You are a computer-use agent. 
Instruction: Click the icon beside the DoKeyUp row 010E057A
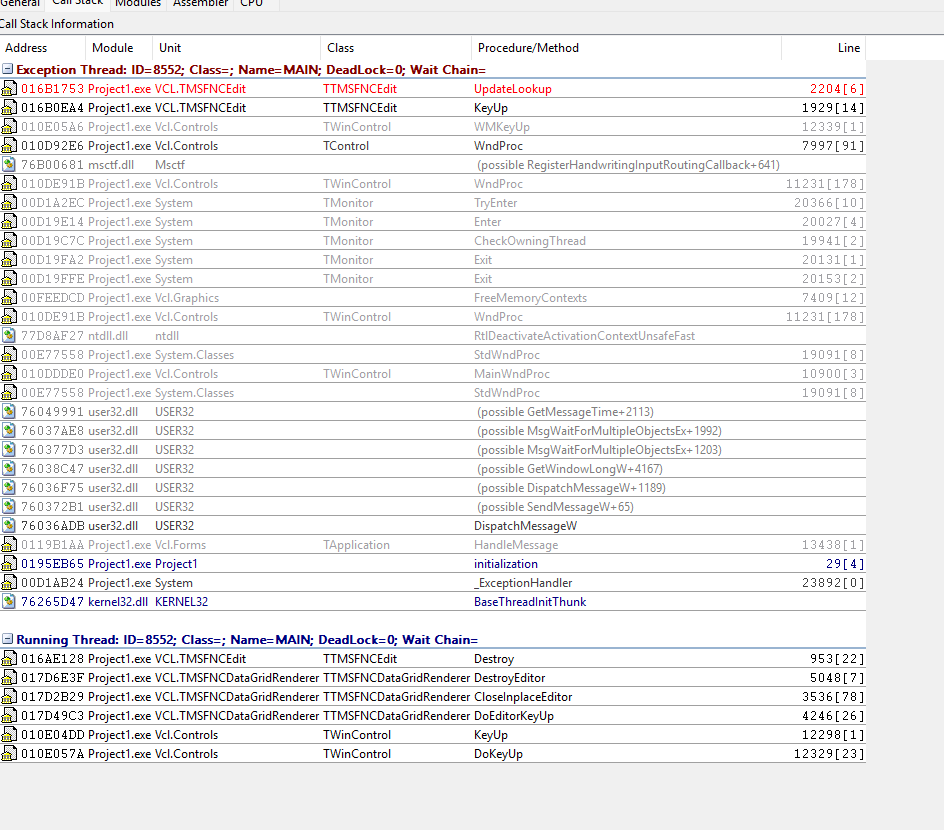[9, 754]
